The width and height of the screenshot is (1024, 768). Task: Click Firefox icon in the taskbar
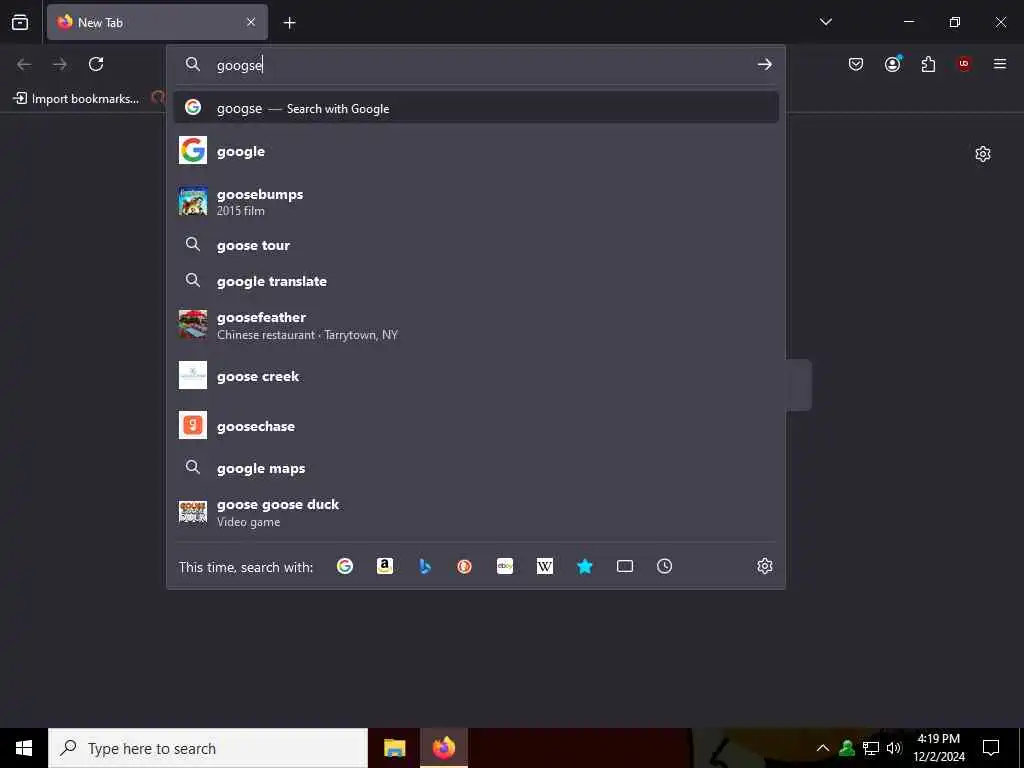[443, 748]
